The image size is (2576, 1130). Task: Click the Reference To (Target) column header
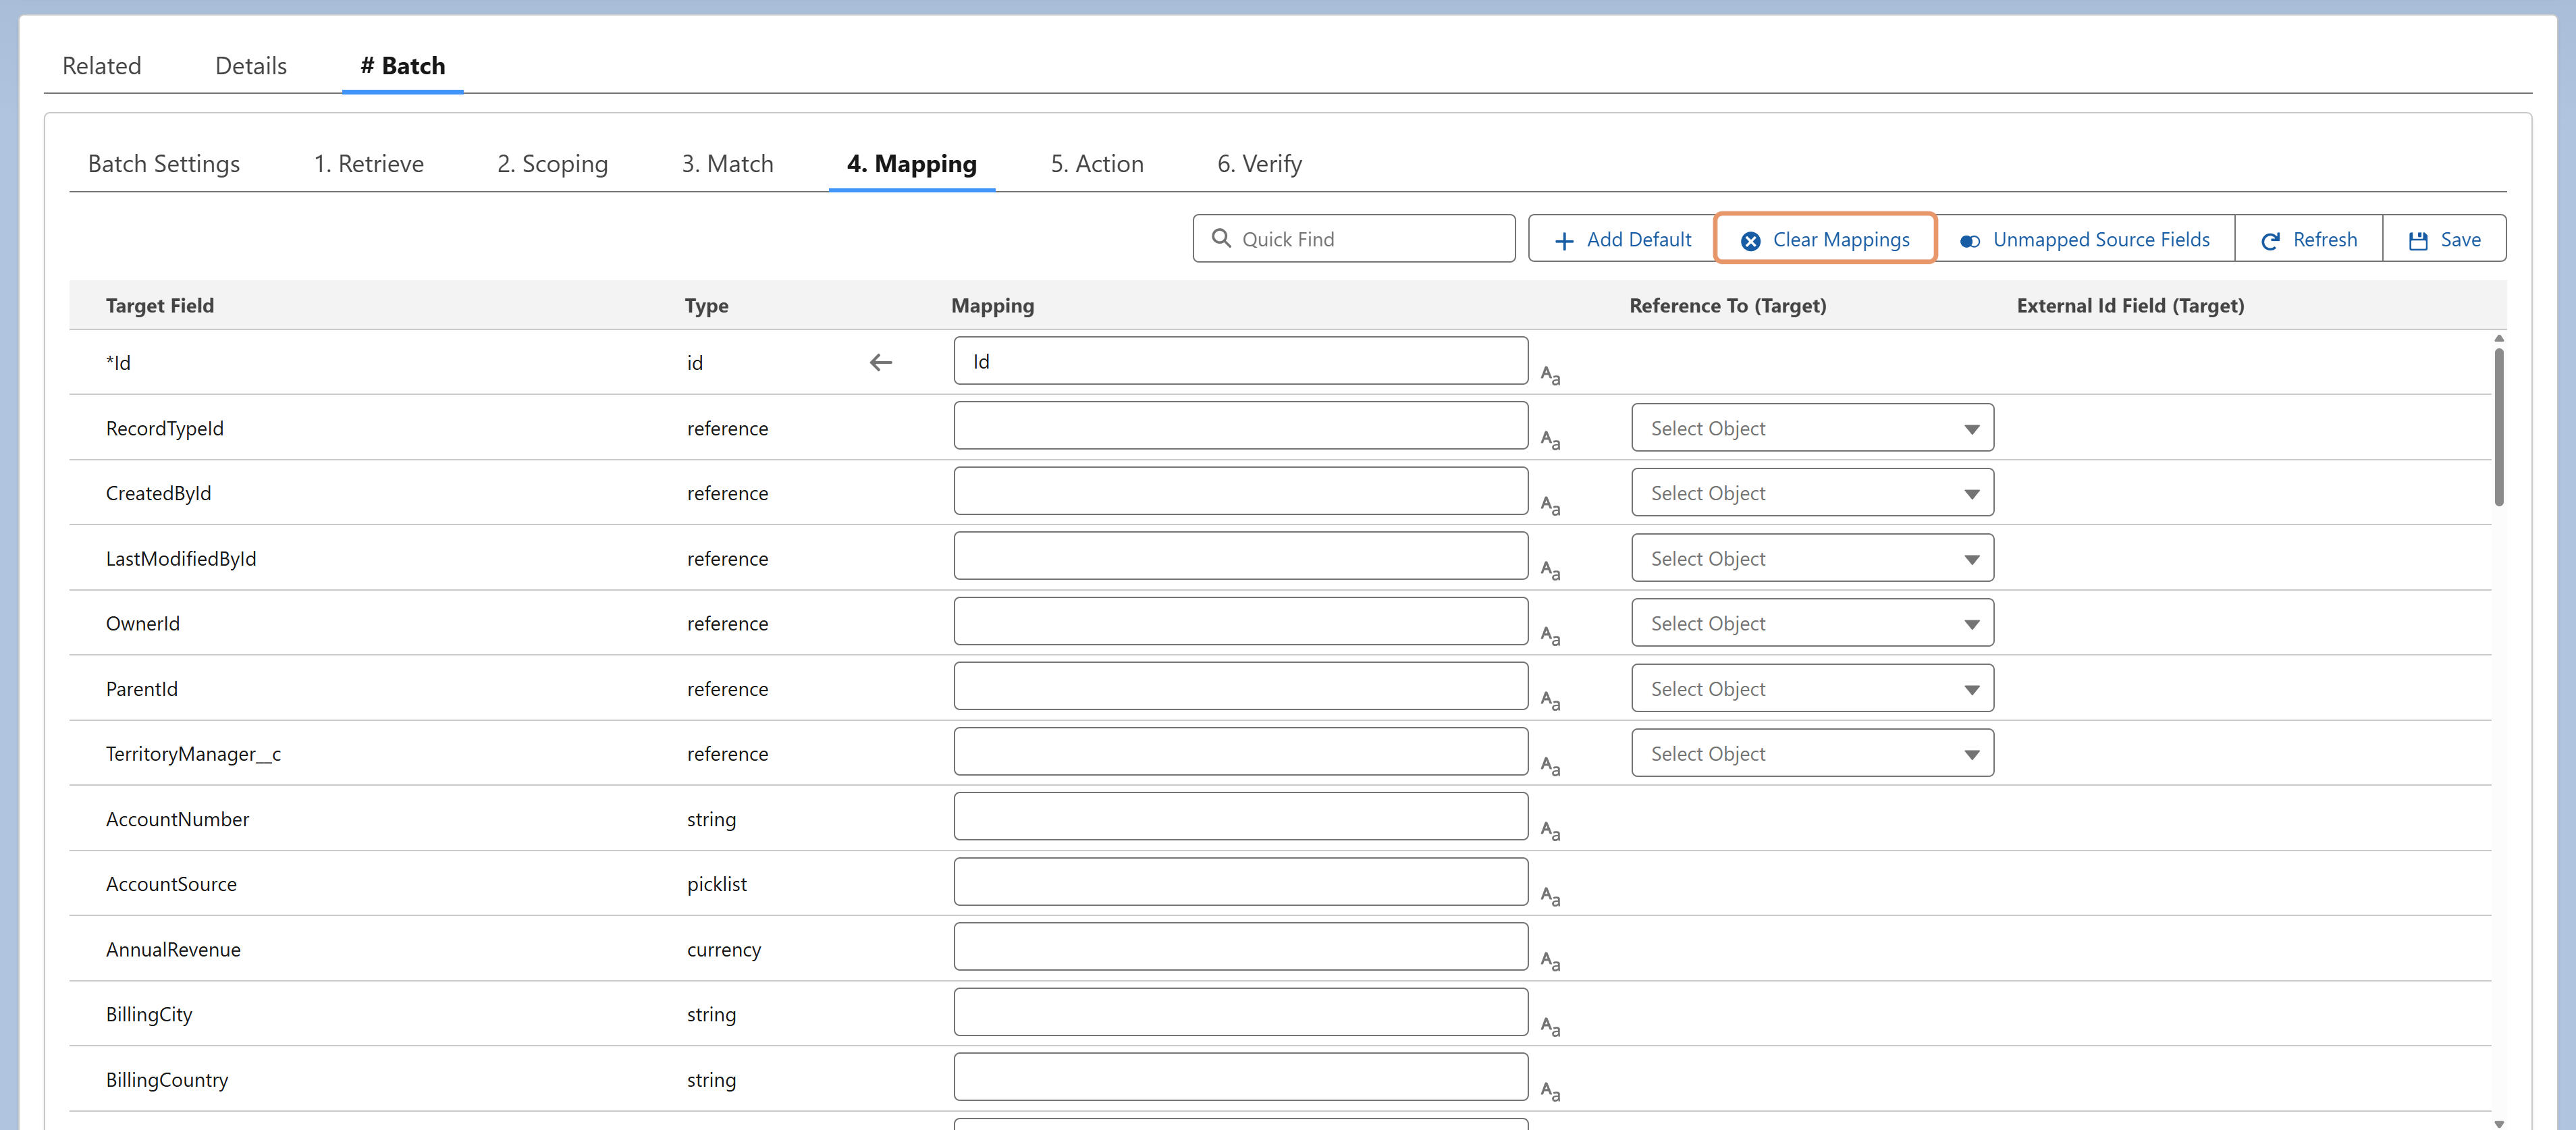point(1727,306)
